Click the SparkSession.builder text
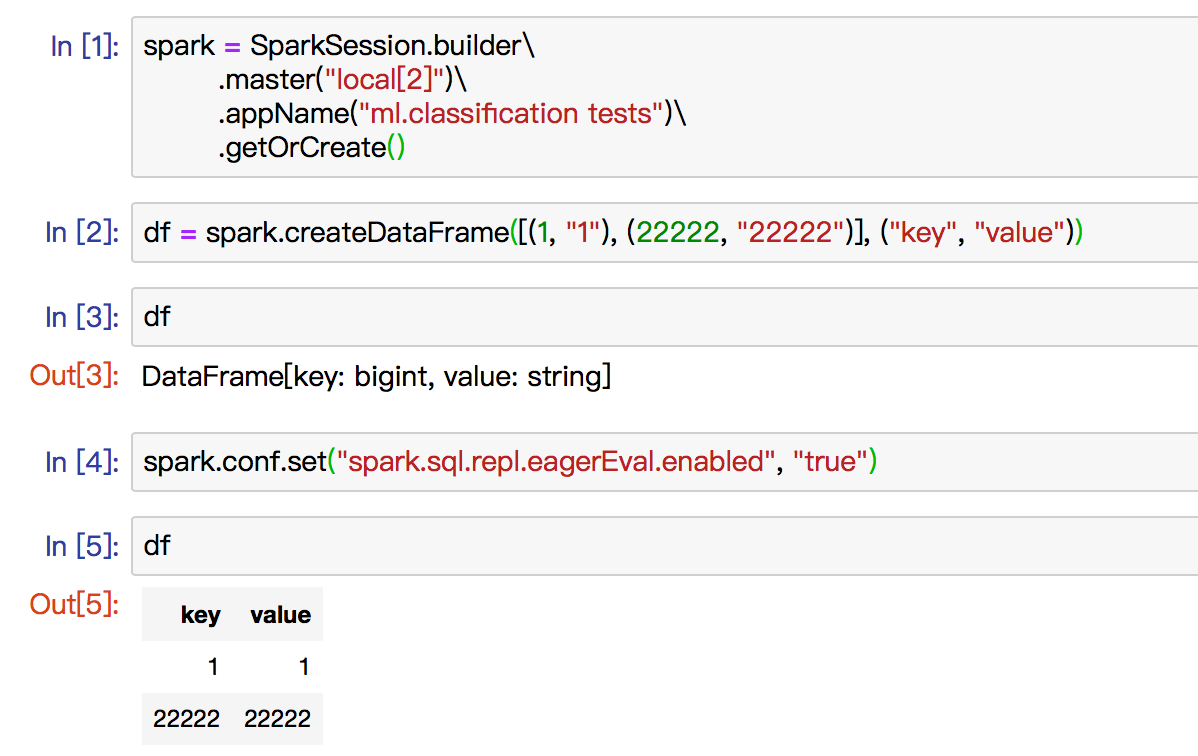Screen dimensions: 1198x756 point(386,46)
